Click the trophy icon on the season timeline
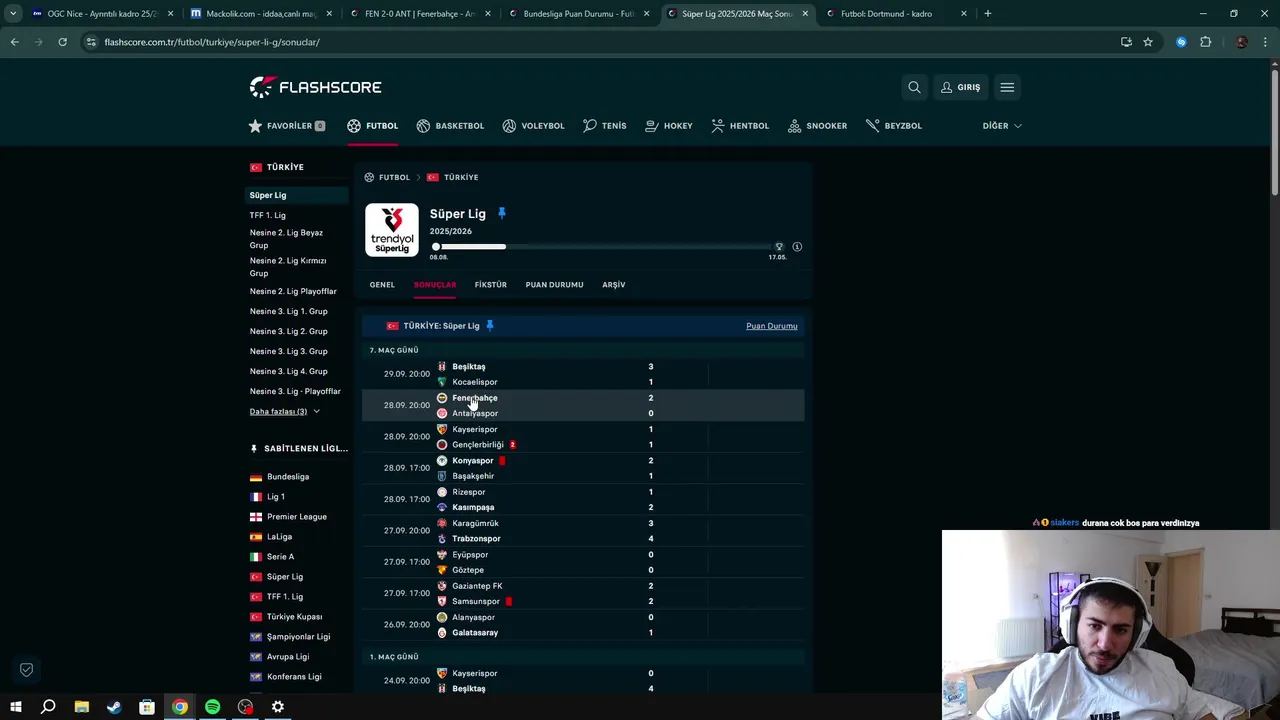 (779, 246)
